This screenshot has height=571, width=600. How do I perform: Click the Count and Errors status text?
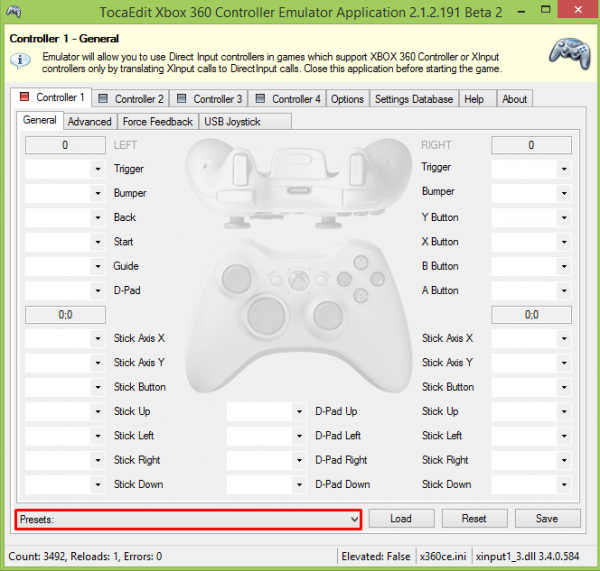(85, 556)
